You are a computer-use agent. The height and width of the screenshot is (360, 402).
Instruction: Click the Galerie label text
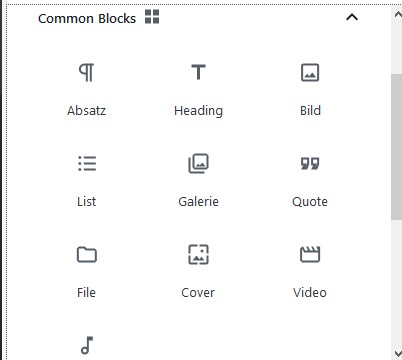point(198,202)
